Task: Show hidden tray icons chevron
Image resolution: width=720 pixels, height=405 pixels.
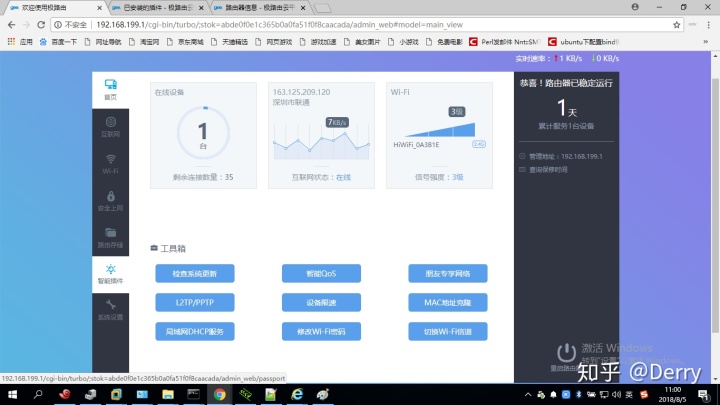Action: click(x=528, y=394)
